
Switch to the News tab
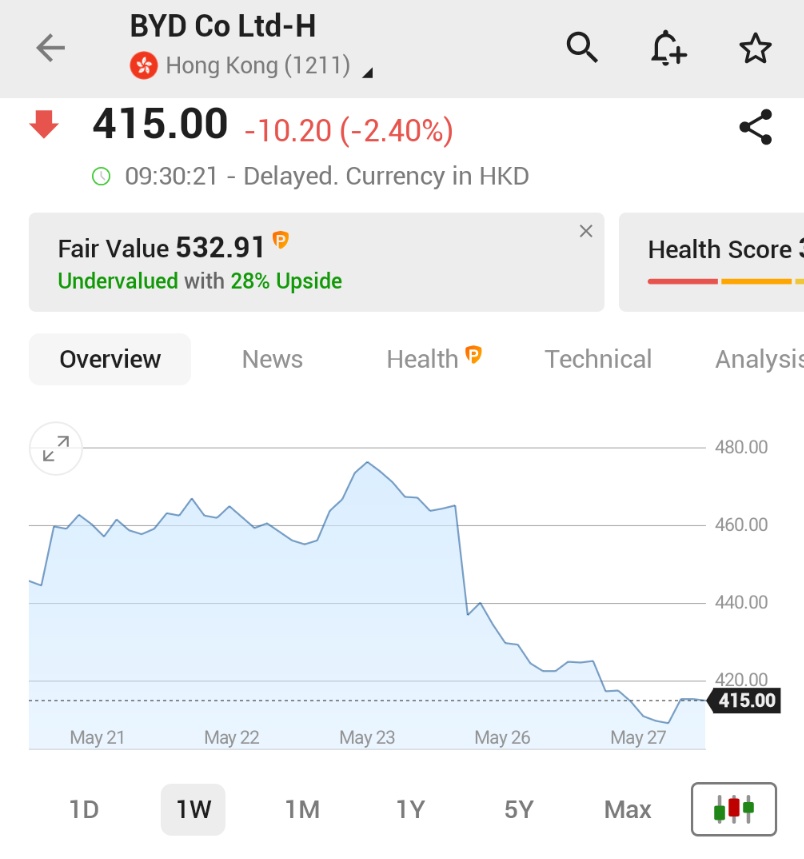(x=272, y=359)
